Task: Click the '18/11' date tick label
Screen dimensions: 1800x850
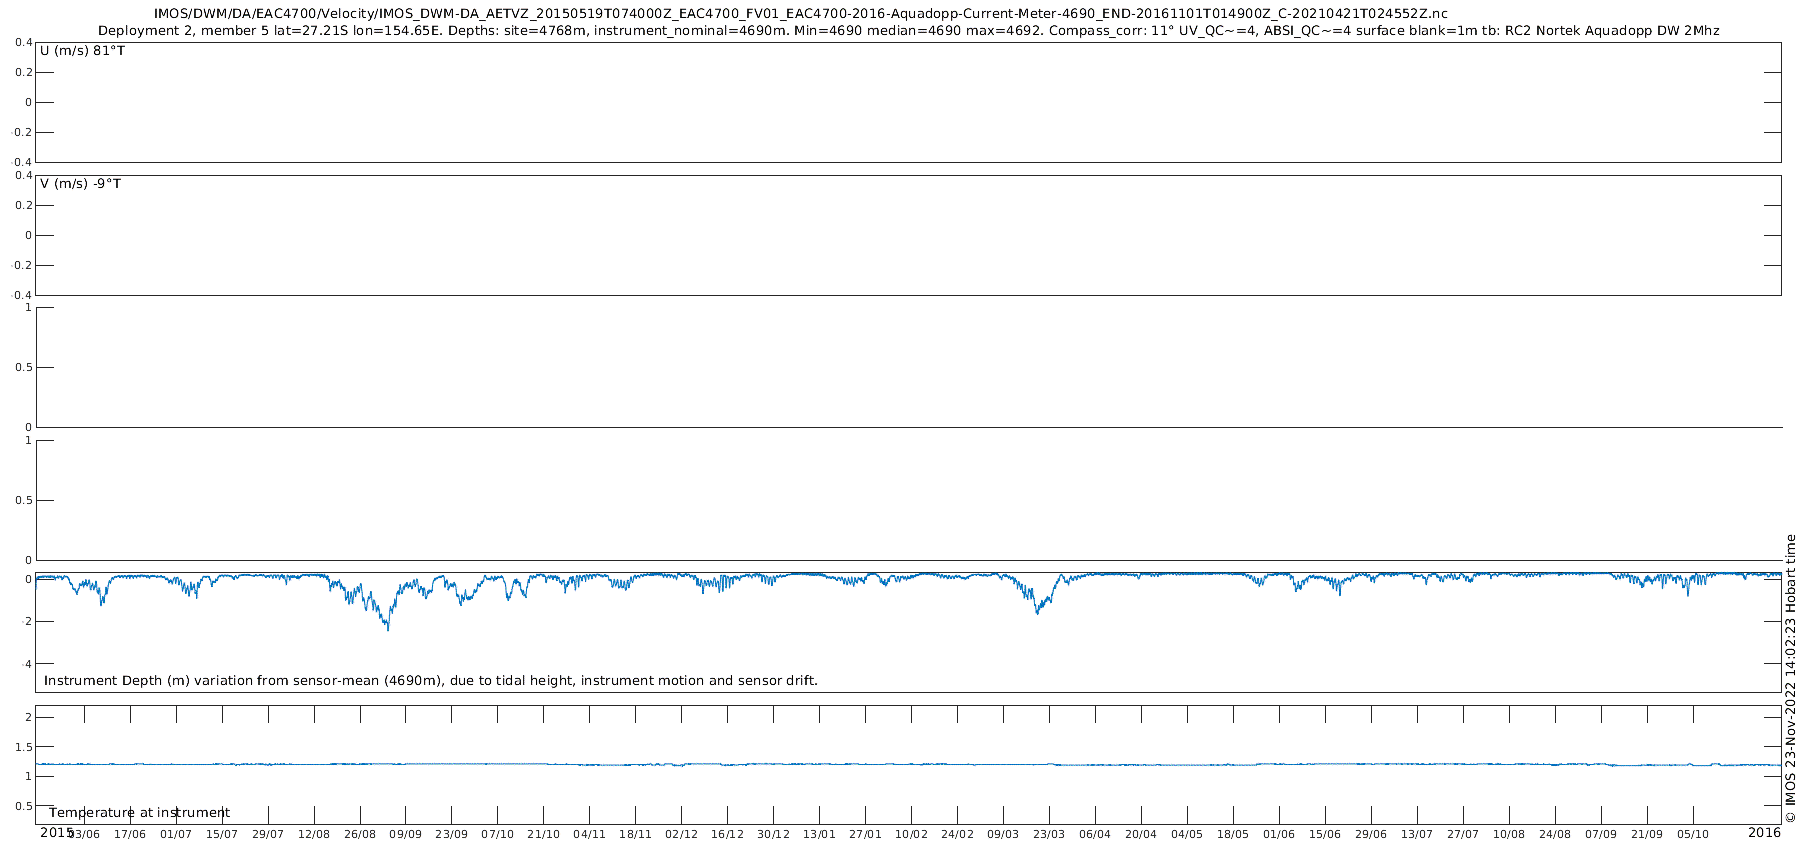Action: (636, 834)
